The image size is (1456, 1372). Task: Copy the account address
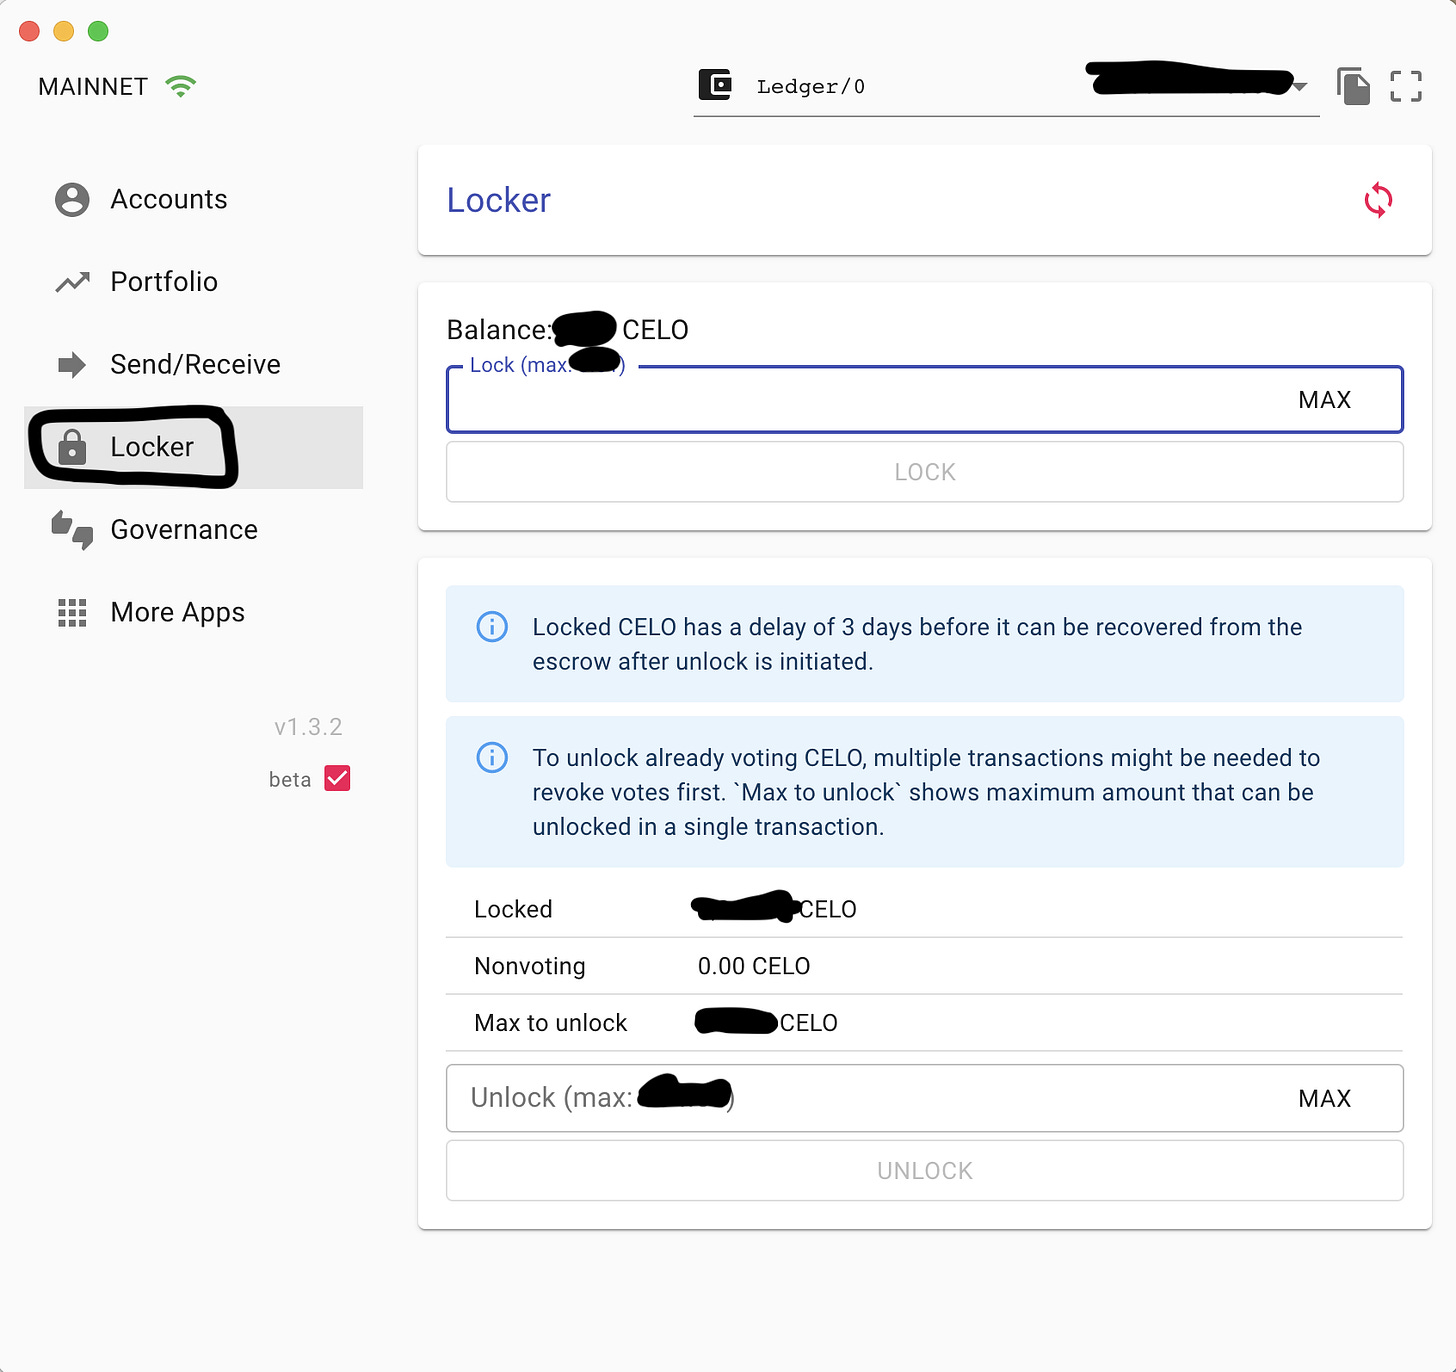(1353, 86)
